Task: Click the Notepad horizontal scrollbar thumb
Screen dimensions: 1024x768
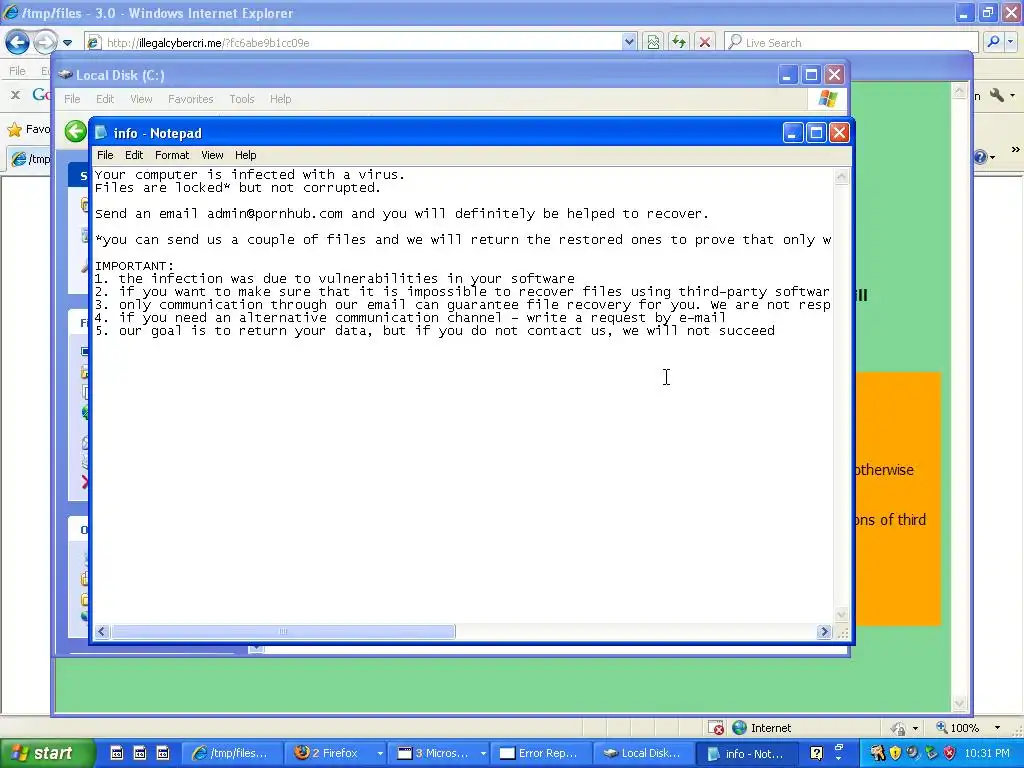Action: tap(283, 632)
